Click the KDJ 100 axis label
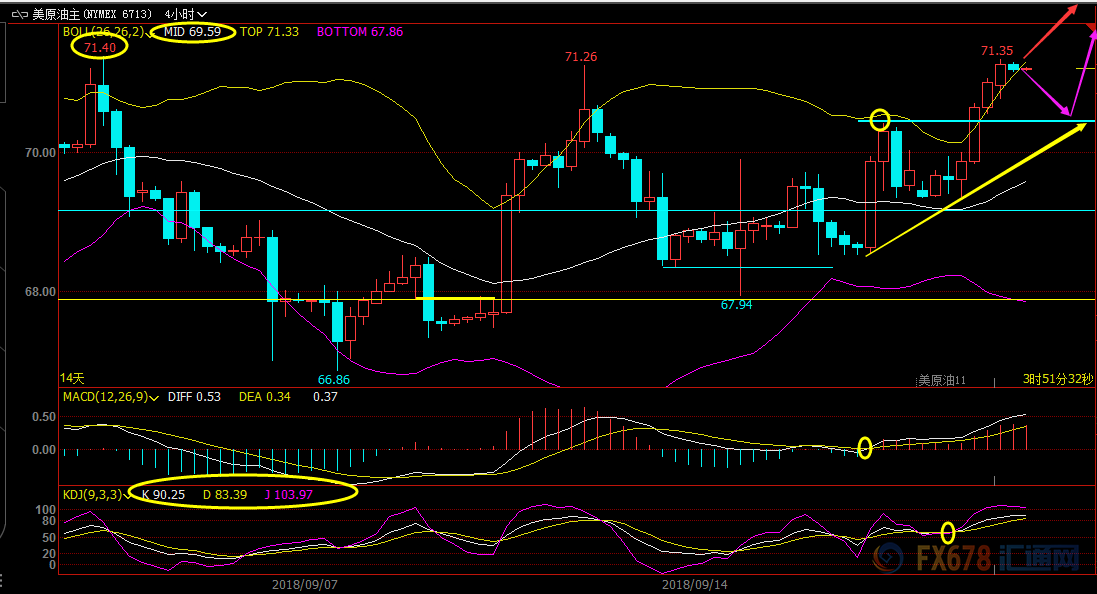Screen dimensions: 1097x594 pos(45,510)
